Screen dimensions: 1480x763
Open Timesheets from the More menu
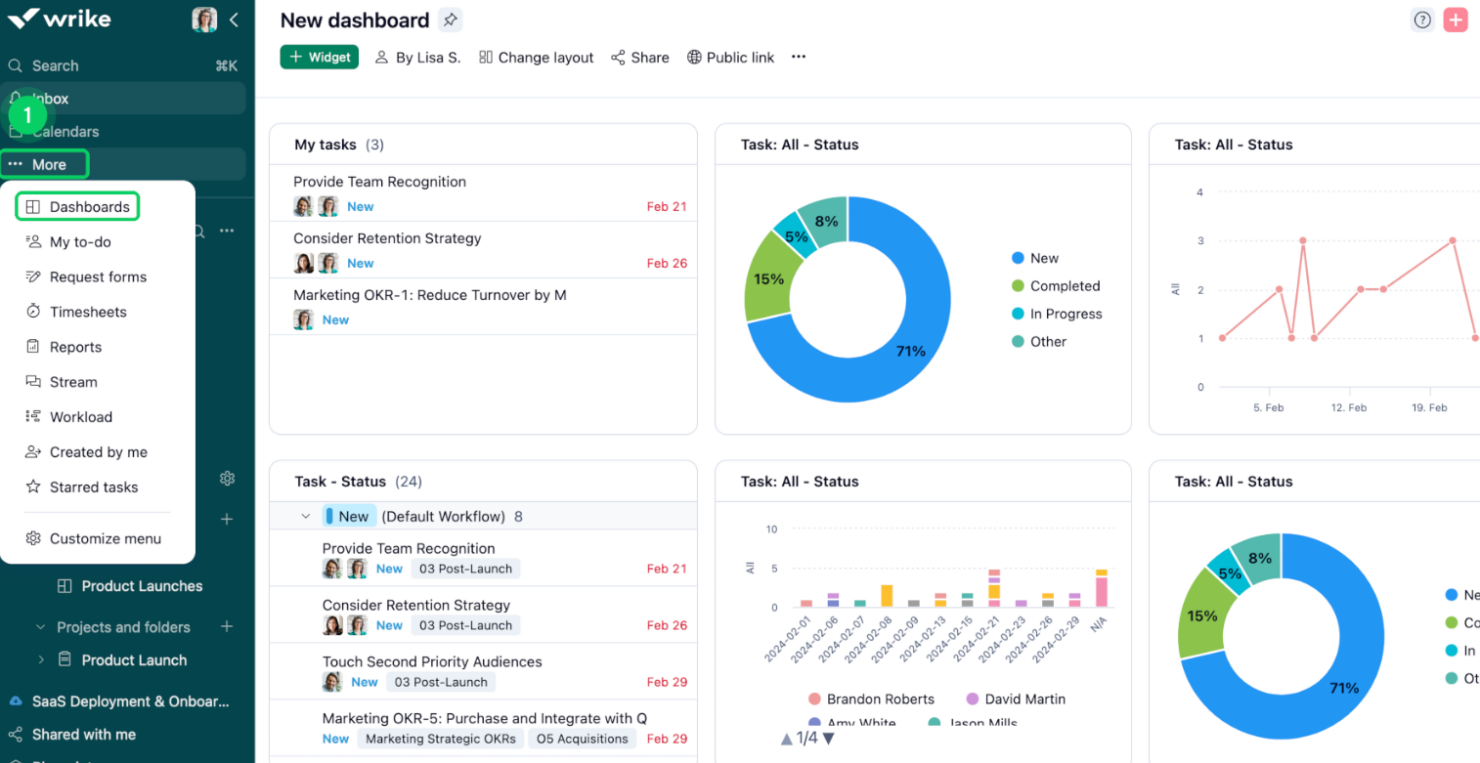coord(88,311)
